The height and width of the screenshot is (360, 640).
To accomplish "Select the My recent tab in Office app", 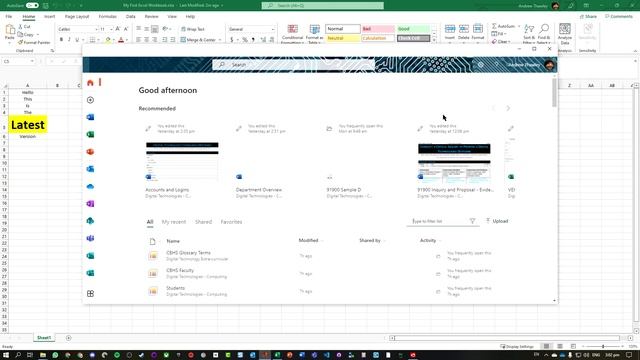I will click(x=174, y=222).
